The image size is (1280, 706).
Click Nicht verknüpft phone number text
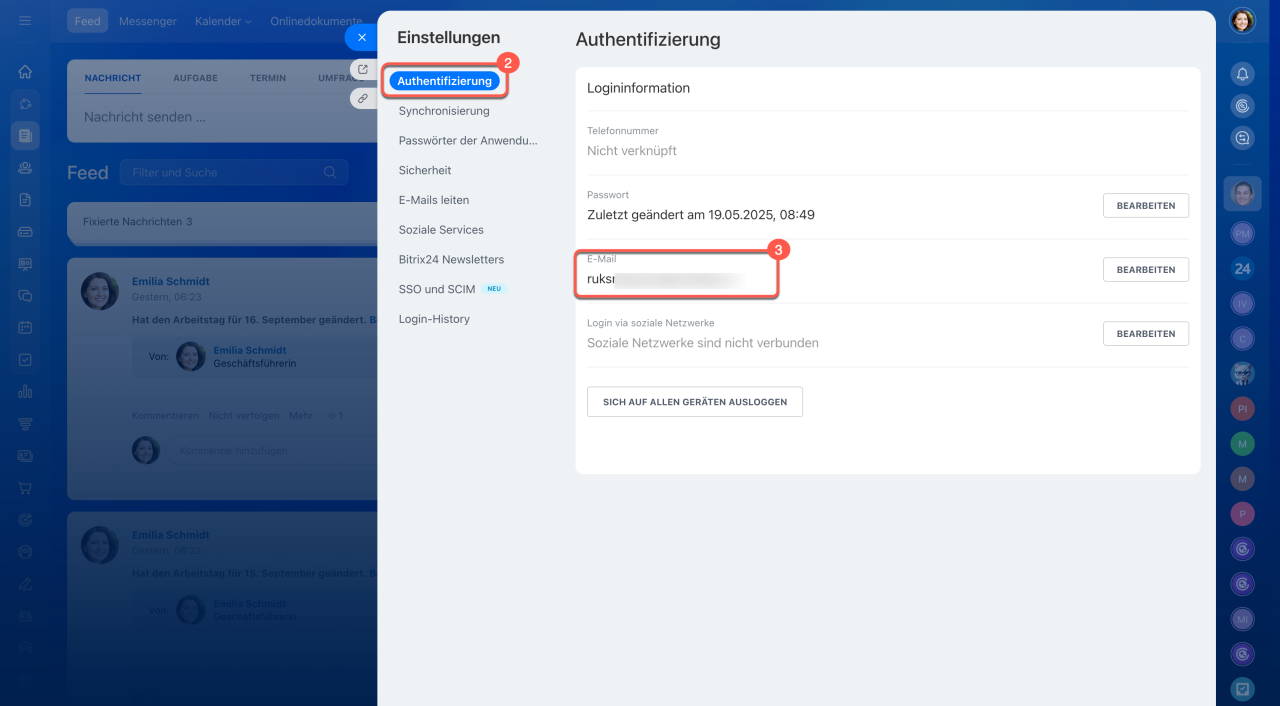pyautogui.click(x=632, y=151)
